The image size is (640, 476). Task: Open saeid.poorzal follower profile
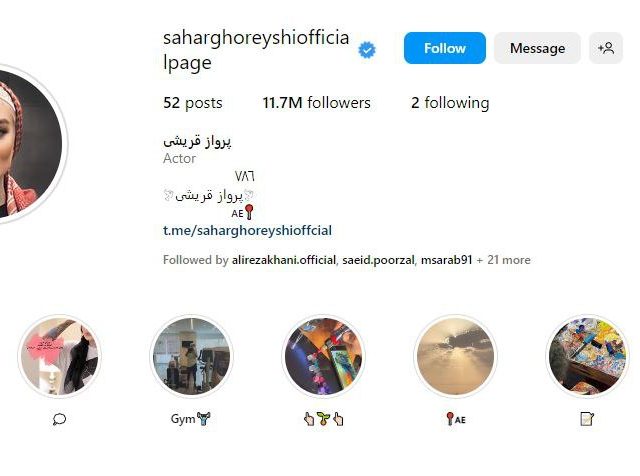tap(378, 260)
